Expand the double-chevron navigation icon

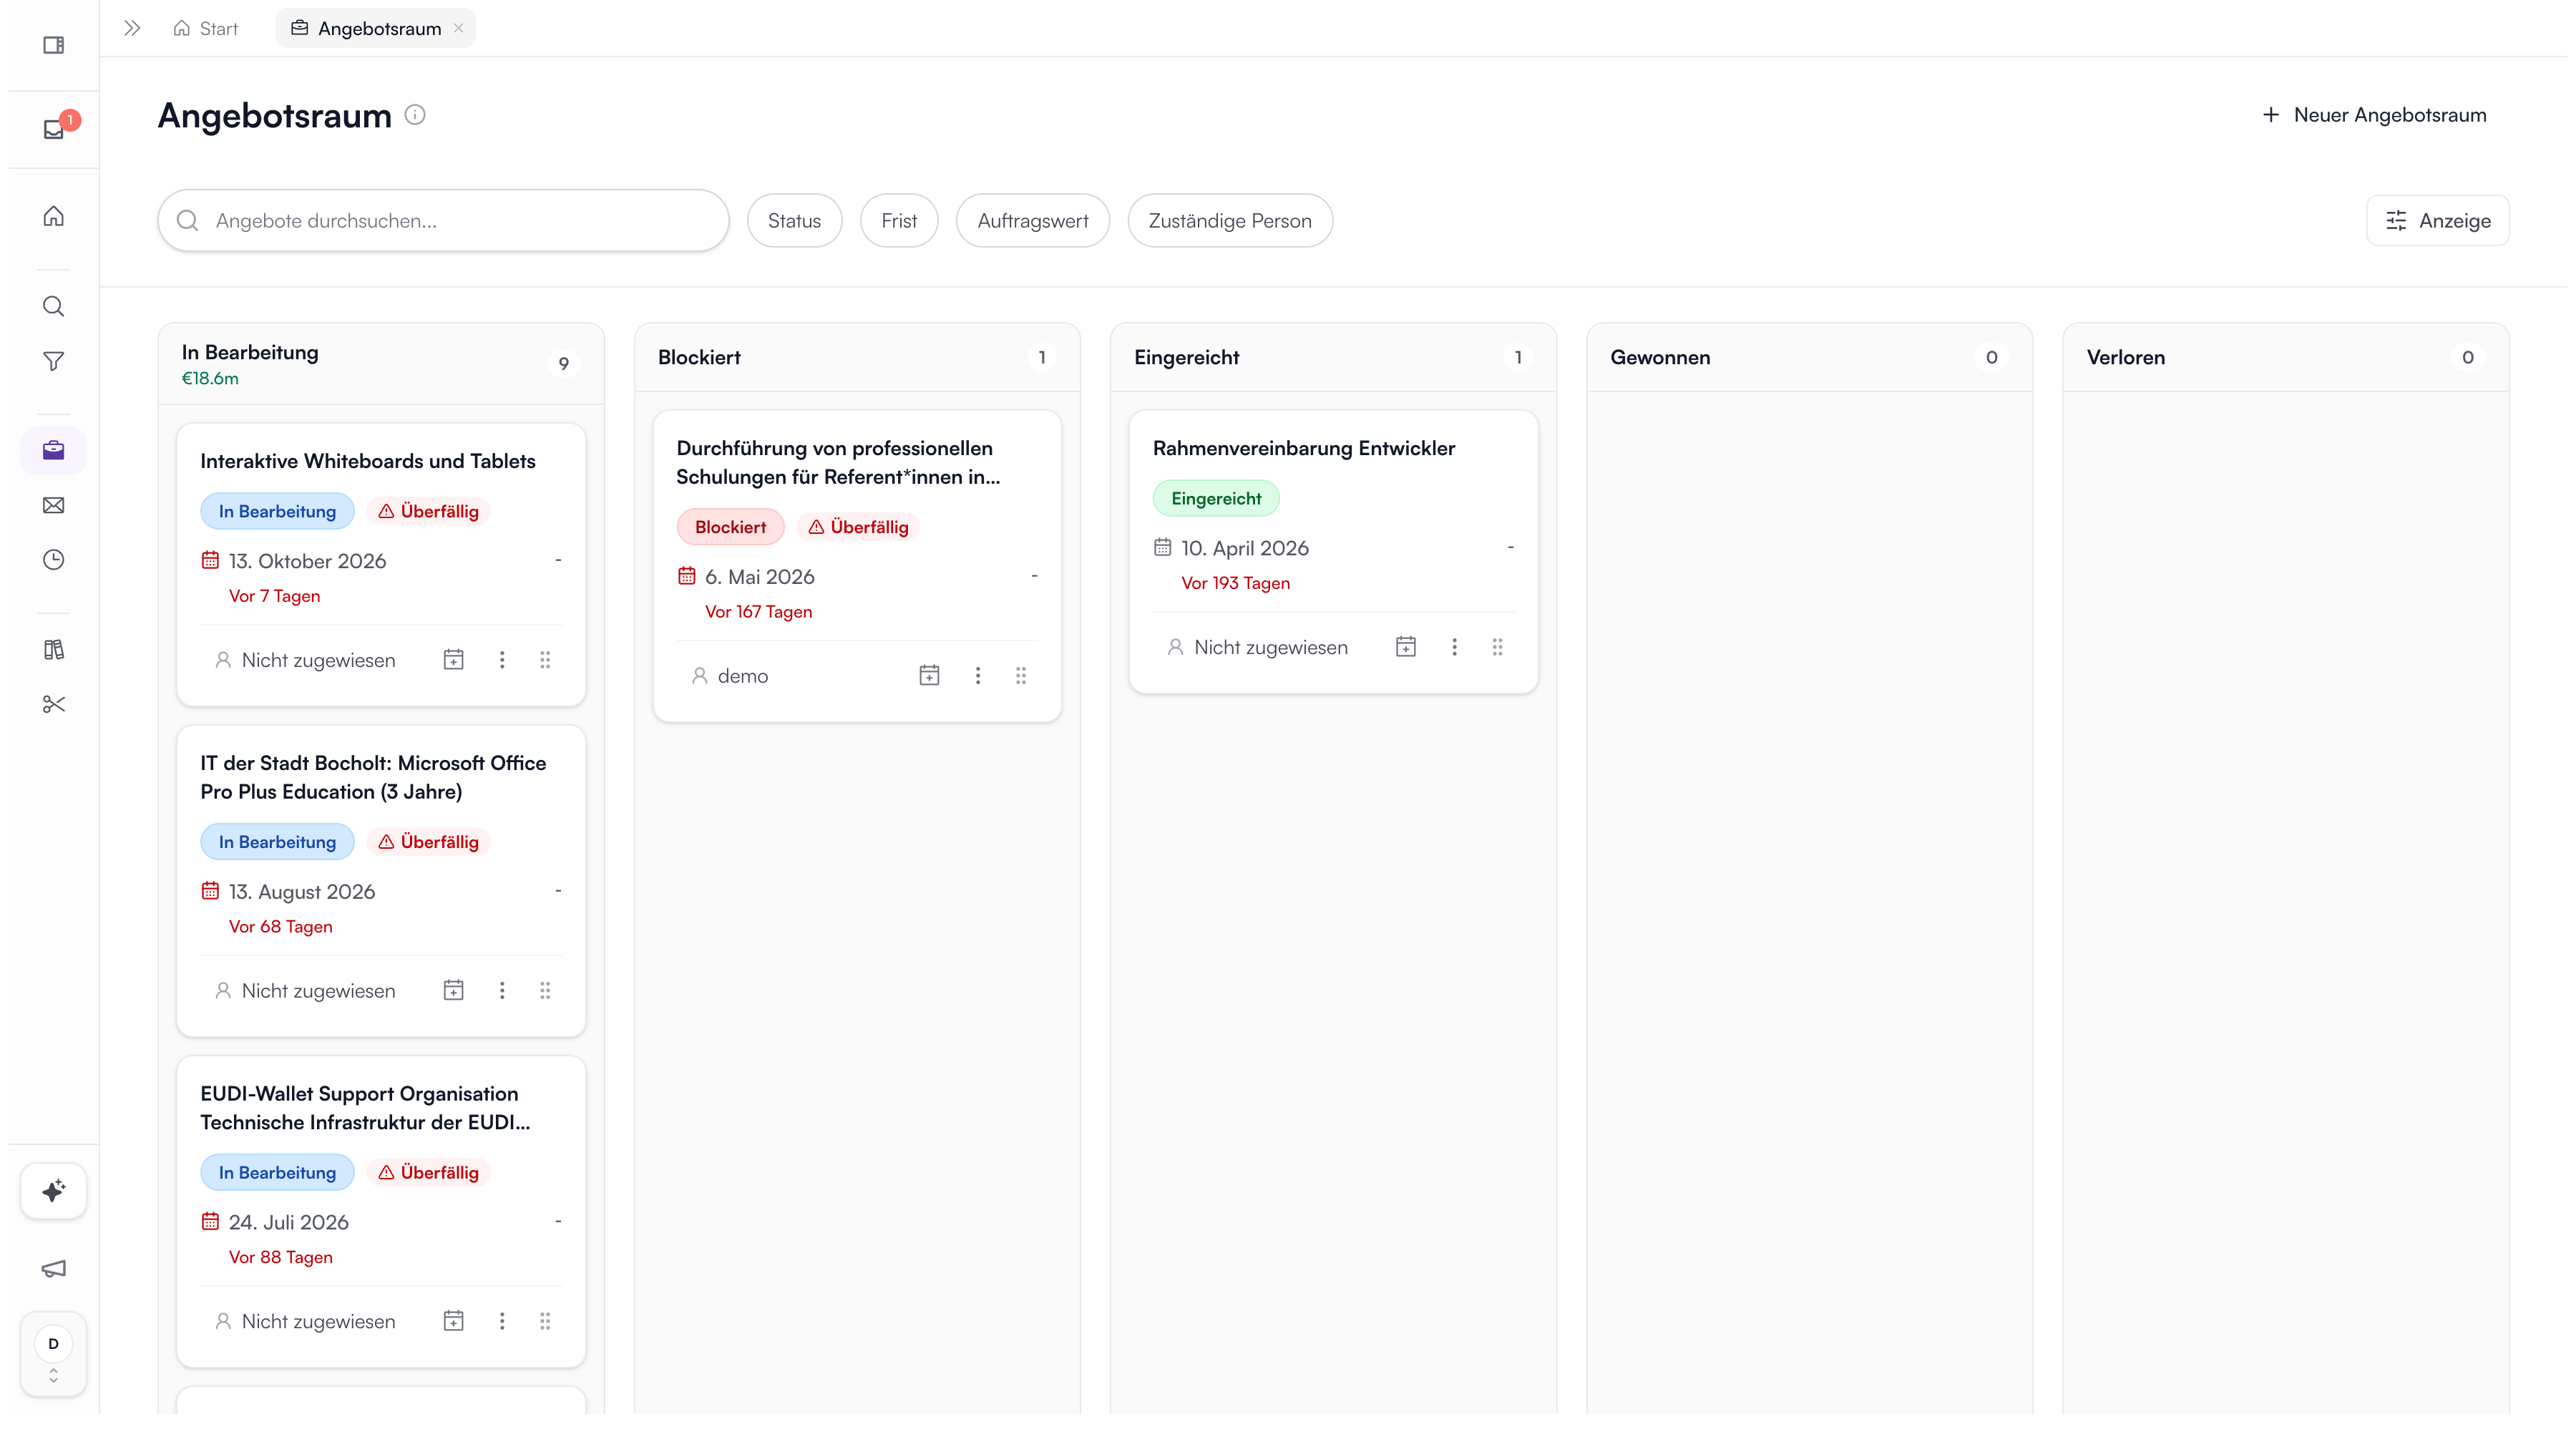132,28
